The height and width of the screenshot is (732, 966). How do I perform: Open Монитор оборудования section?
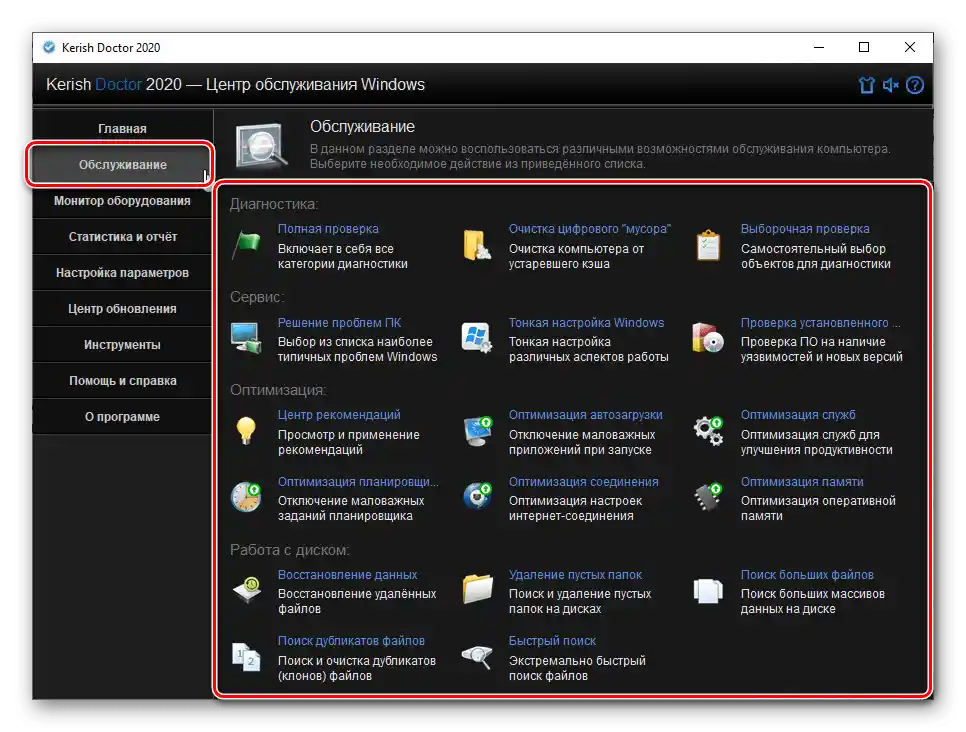tap(122, 201)
